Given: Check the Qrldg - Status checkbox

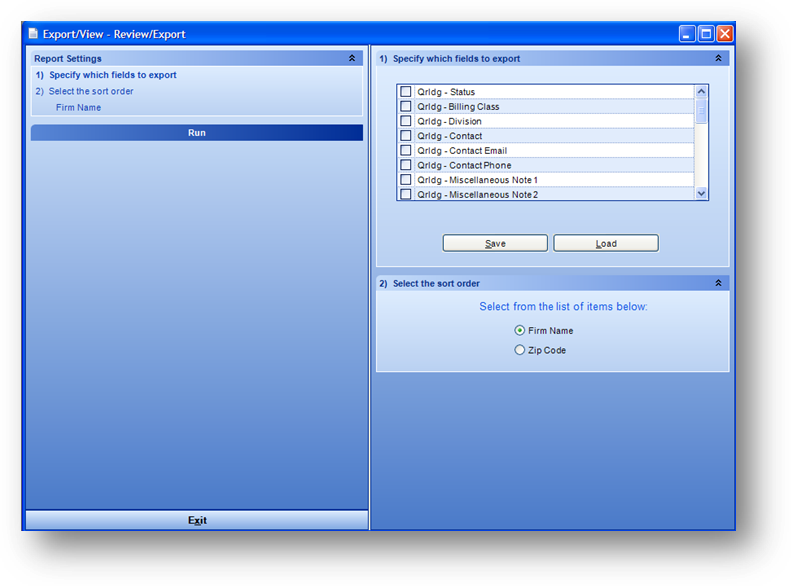Looking at the screenshot, I should [x=406, y=92].
